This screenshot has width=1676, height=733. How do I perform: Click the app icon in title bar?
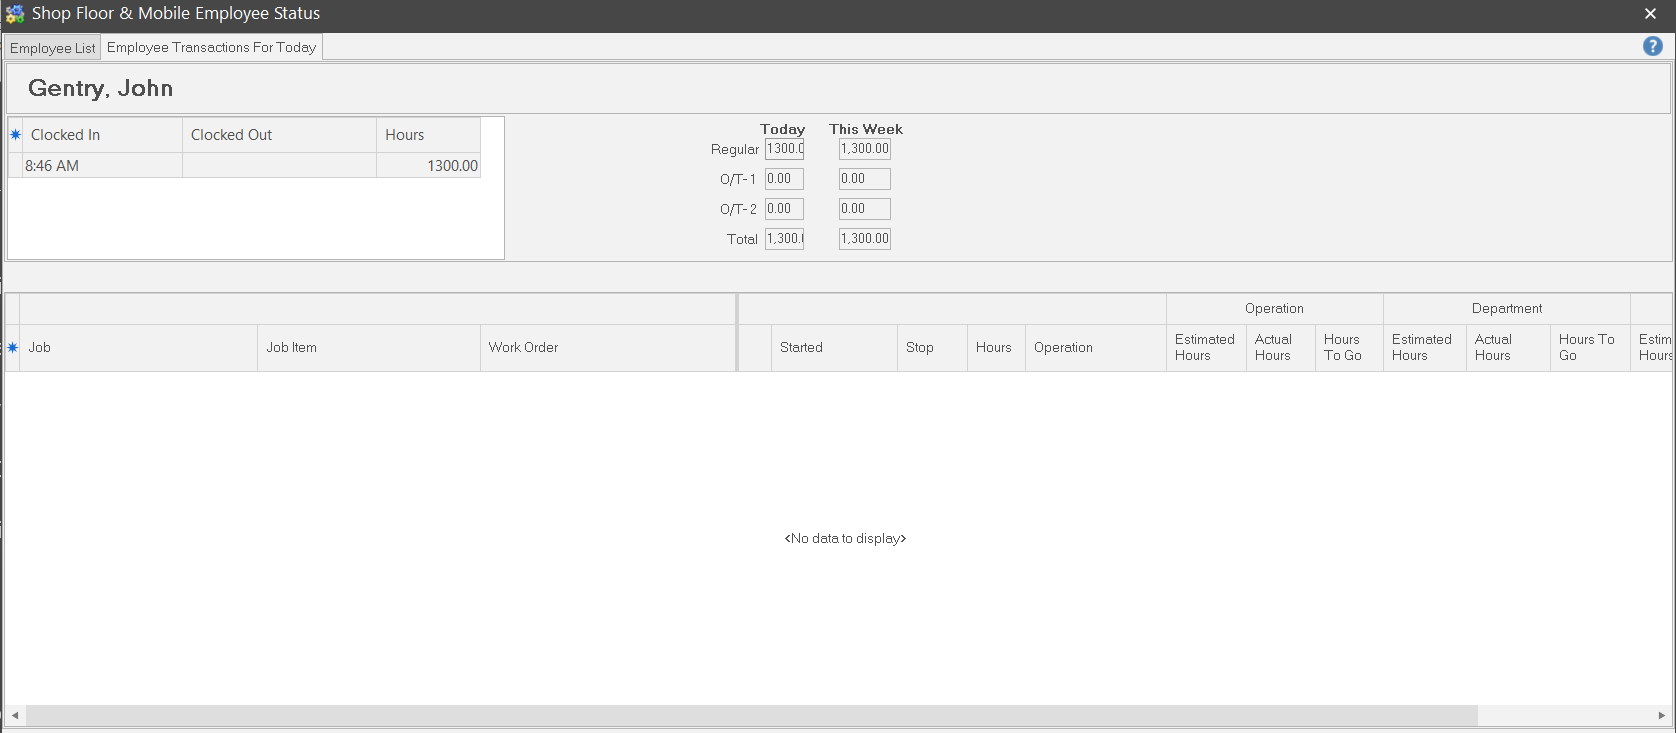click(x=15, y=14)
